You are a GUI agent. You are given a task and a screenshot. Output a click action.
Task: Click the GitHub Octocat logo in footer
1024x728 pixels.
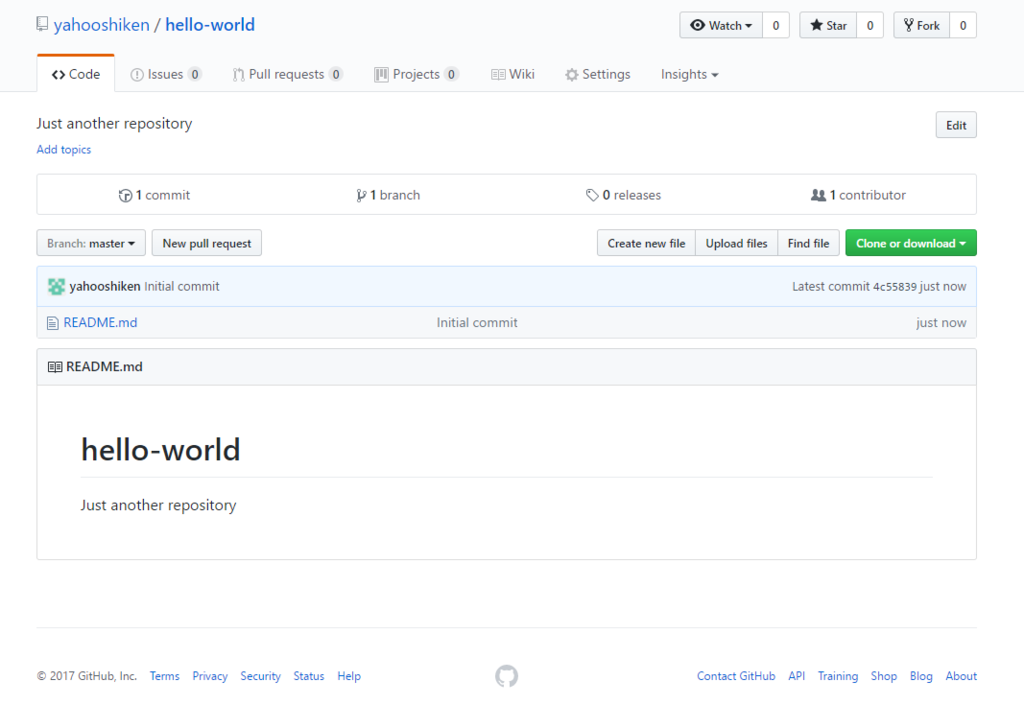point(506,676)
